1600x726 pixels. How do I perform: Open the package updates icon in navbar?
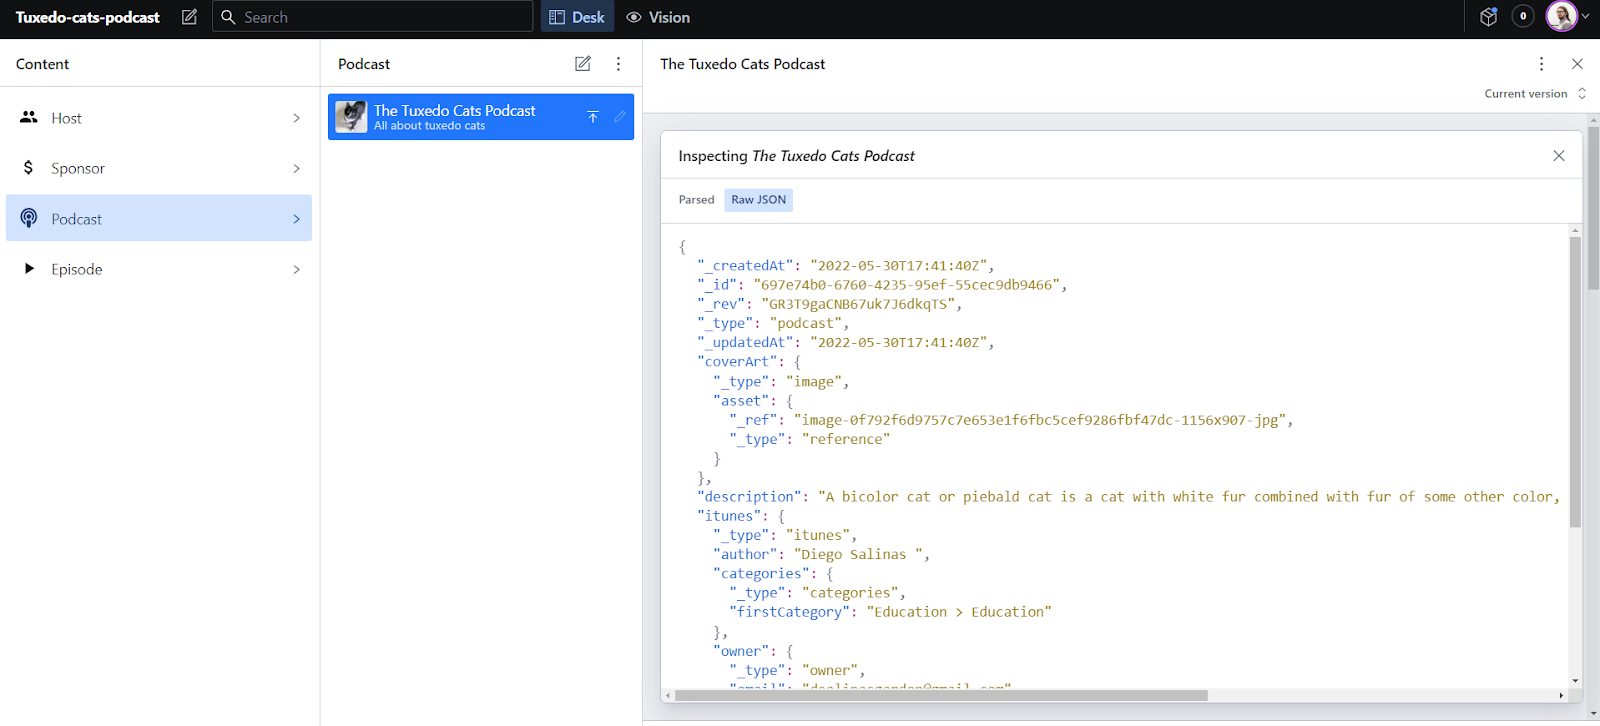(1488, 17)
